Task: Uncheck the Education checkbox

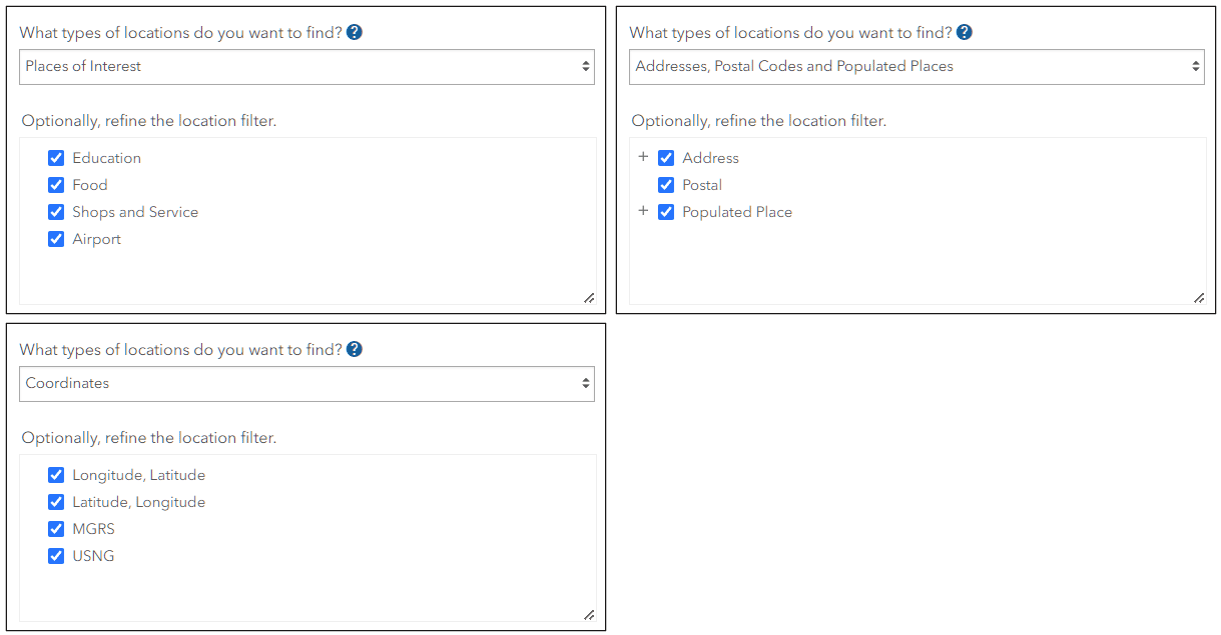Action: 56,158
